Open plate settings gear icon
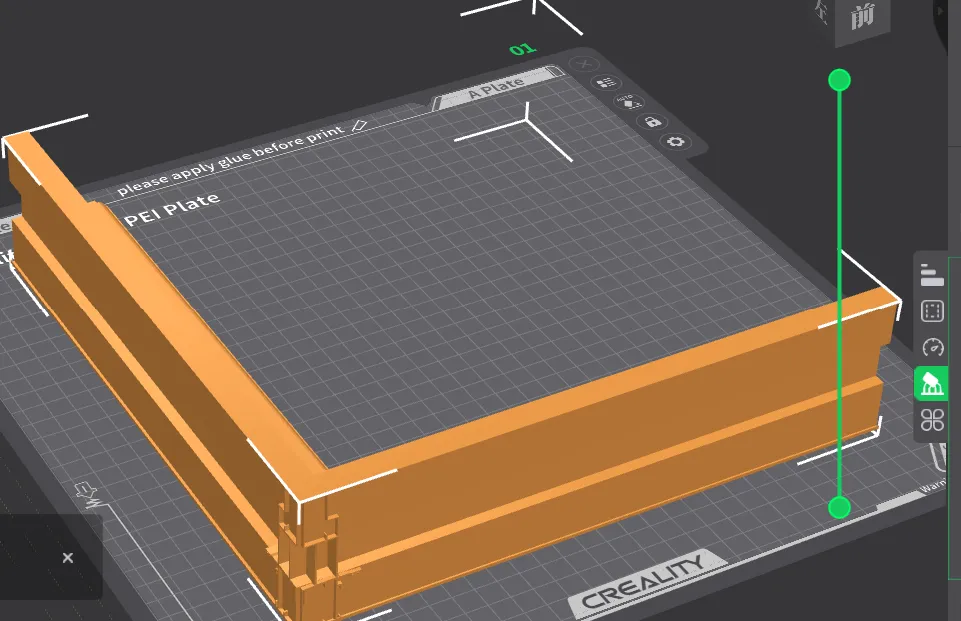 point(677,142)
